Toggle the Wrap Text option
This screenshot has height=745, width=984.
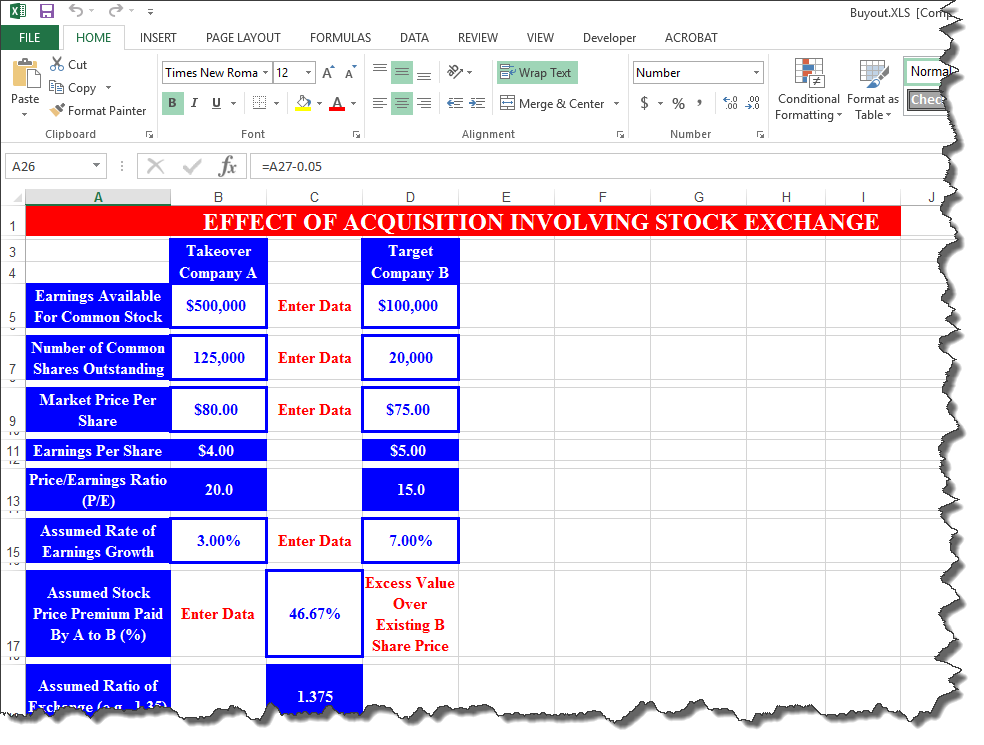(x=537, y=73)
